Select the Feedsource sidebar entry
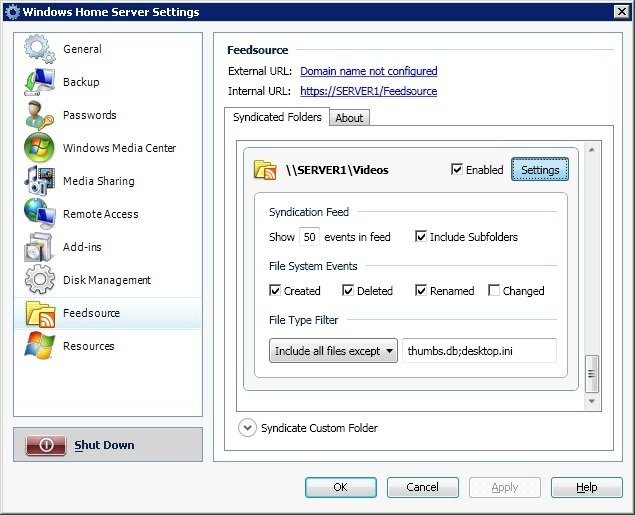 tap(108, 313)
